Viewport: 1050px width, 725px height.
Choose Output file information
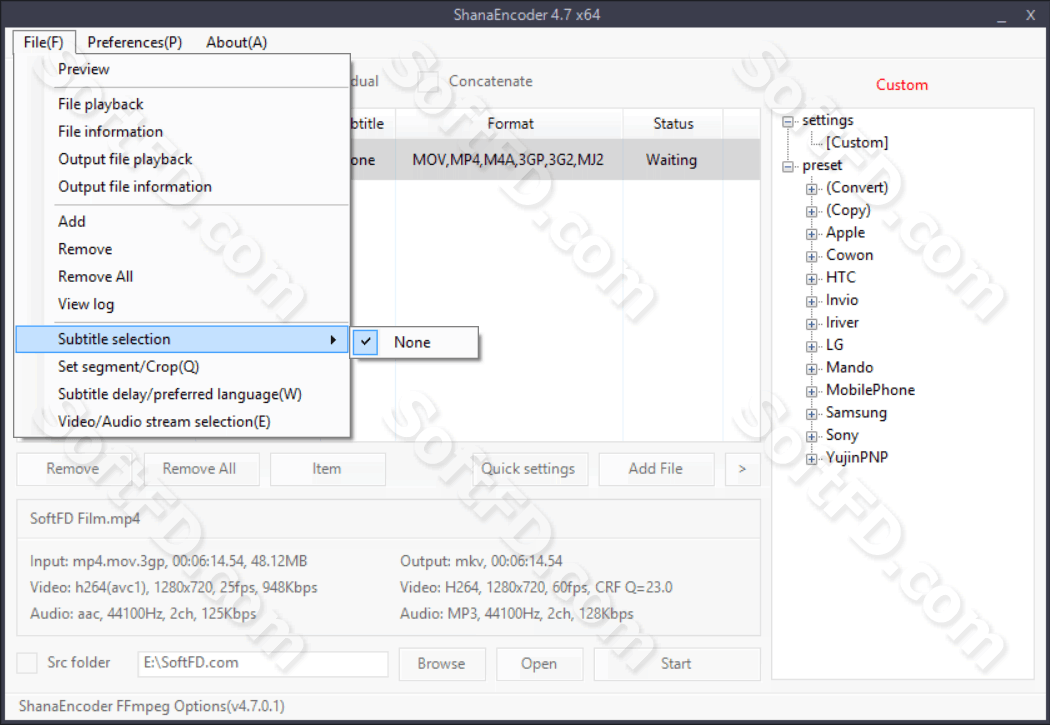182,186
